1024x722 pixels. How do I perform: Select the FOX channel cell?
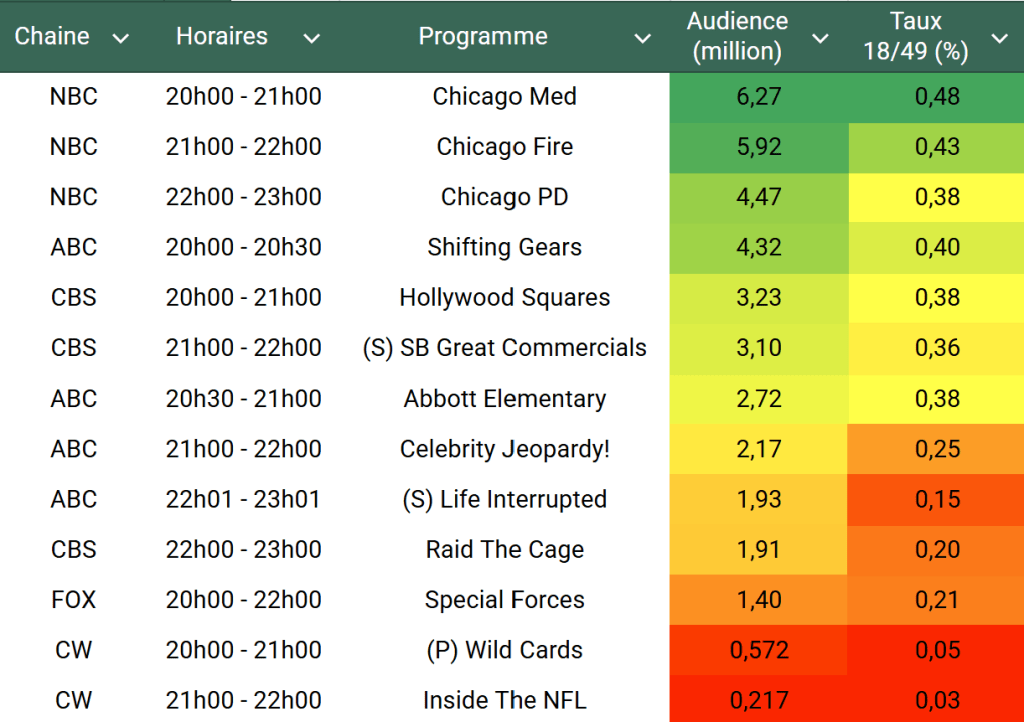tap(74, 600)
